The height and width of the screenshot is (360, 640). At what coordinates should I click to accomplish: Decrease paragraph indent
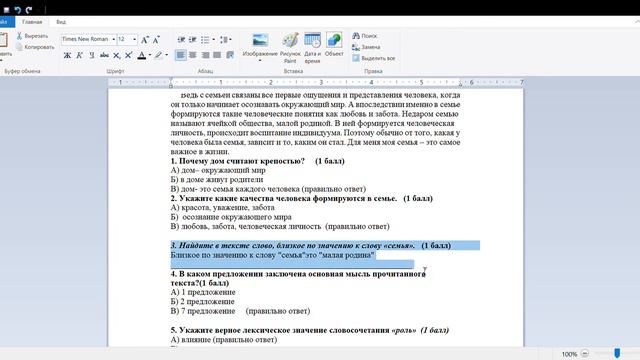tap(181, 40)
